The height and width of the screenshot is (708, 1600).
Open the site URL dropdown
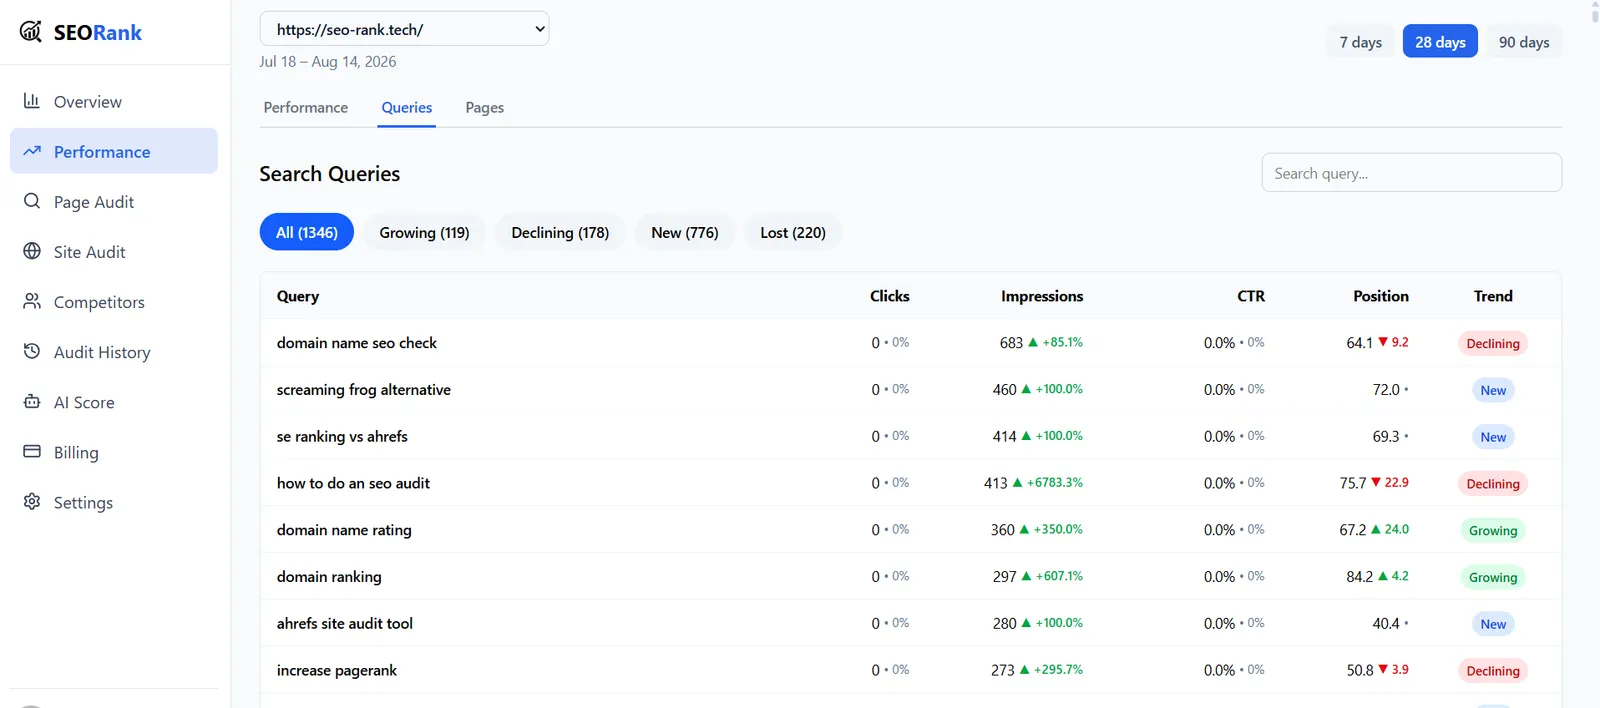click(404, 29)
